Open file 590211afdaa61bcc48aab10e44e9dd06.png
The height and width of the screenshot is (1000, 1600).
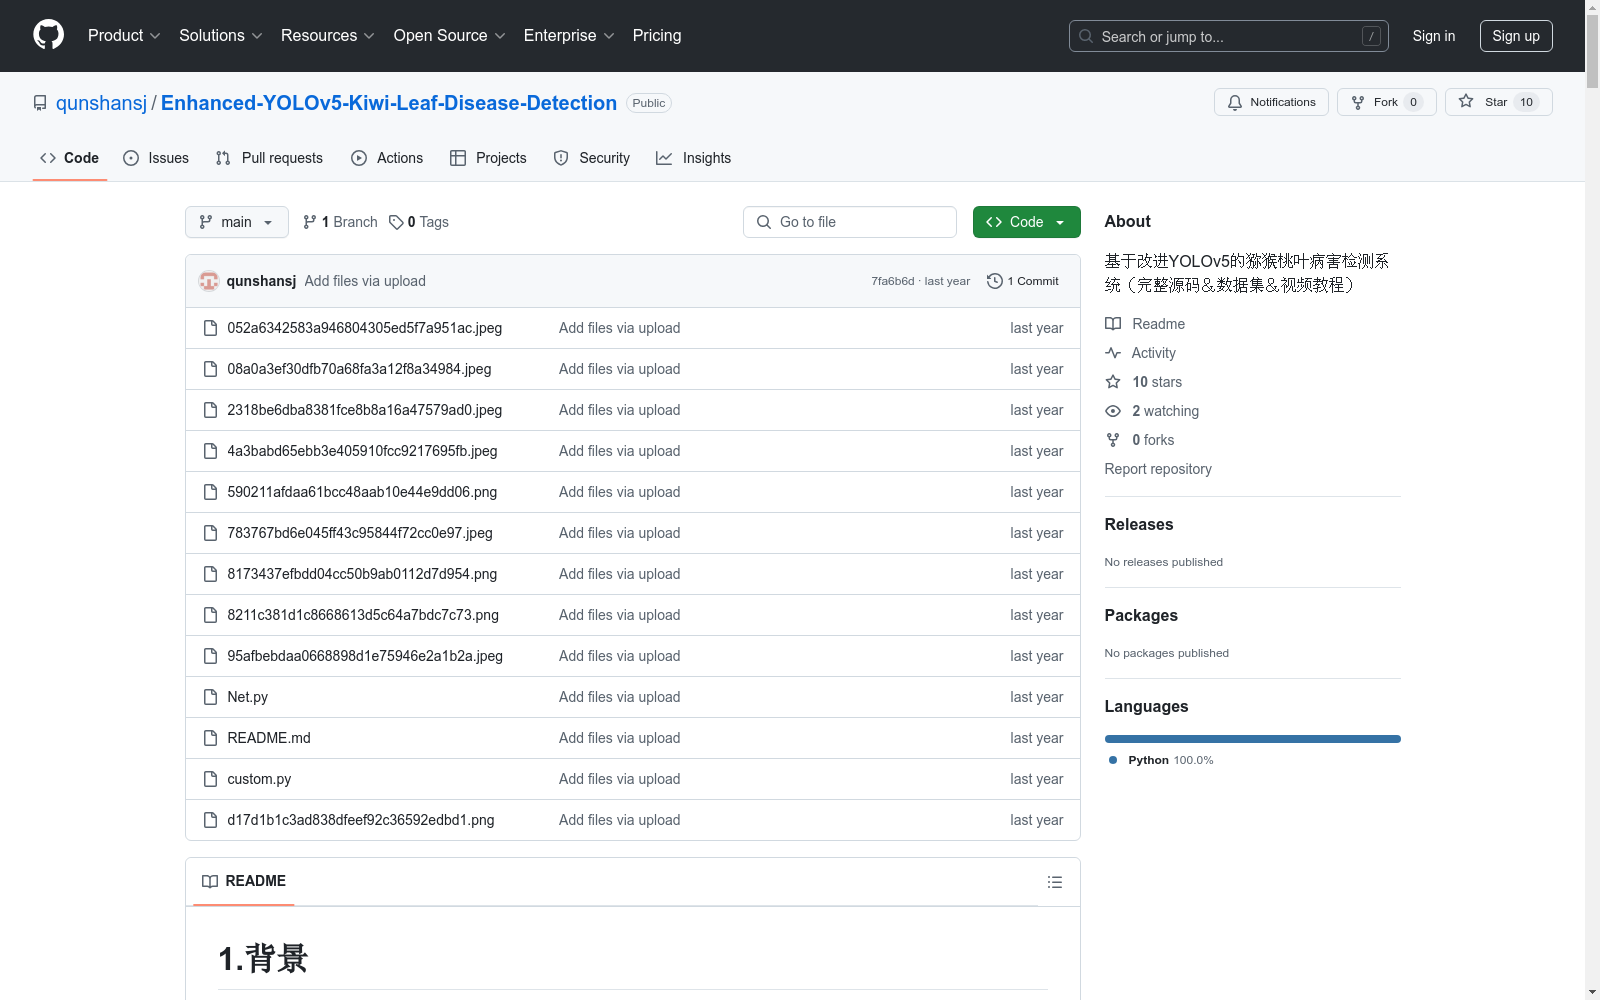click(x=362, y=492)
